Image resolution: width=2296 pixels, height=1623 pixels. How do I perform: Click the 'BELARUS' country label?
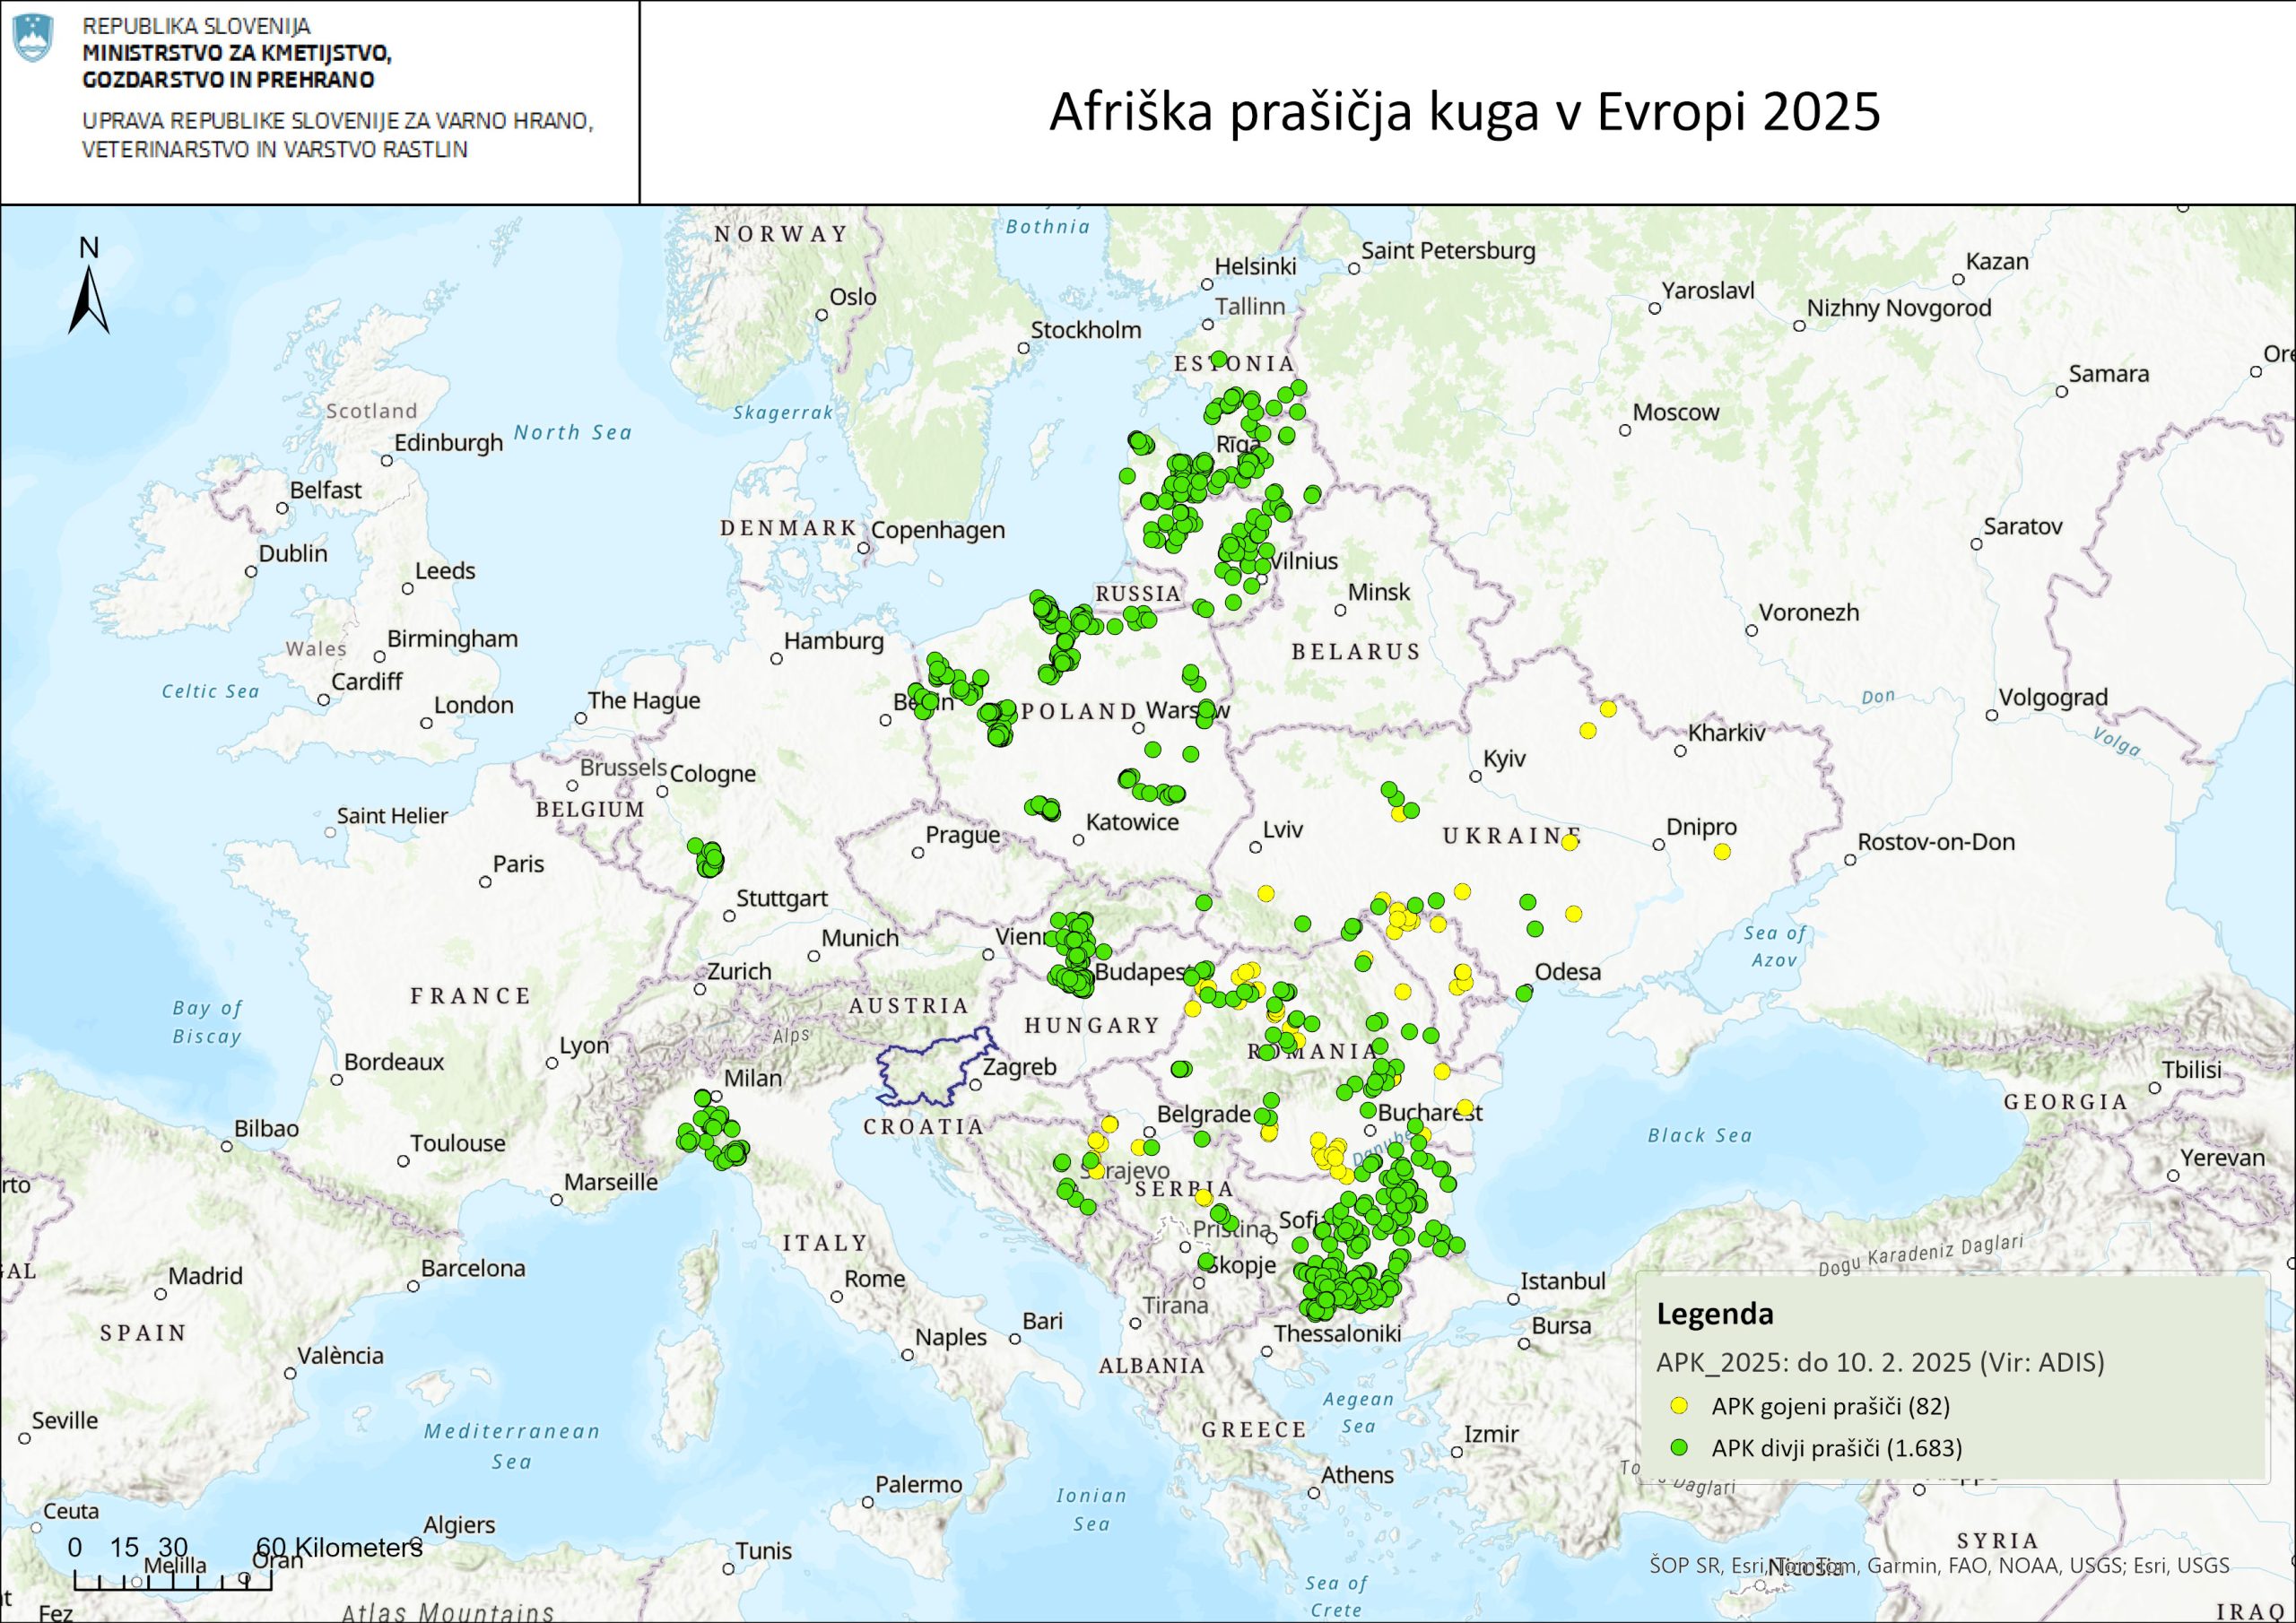[x=1356, y=652]
